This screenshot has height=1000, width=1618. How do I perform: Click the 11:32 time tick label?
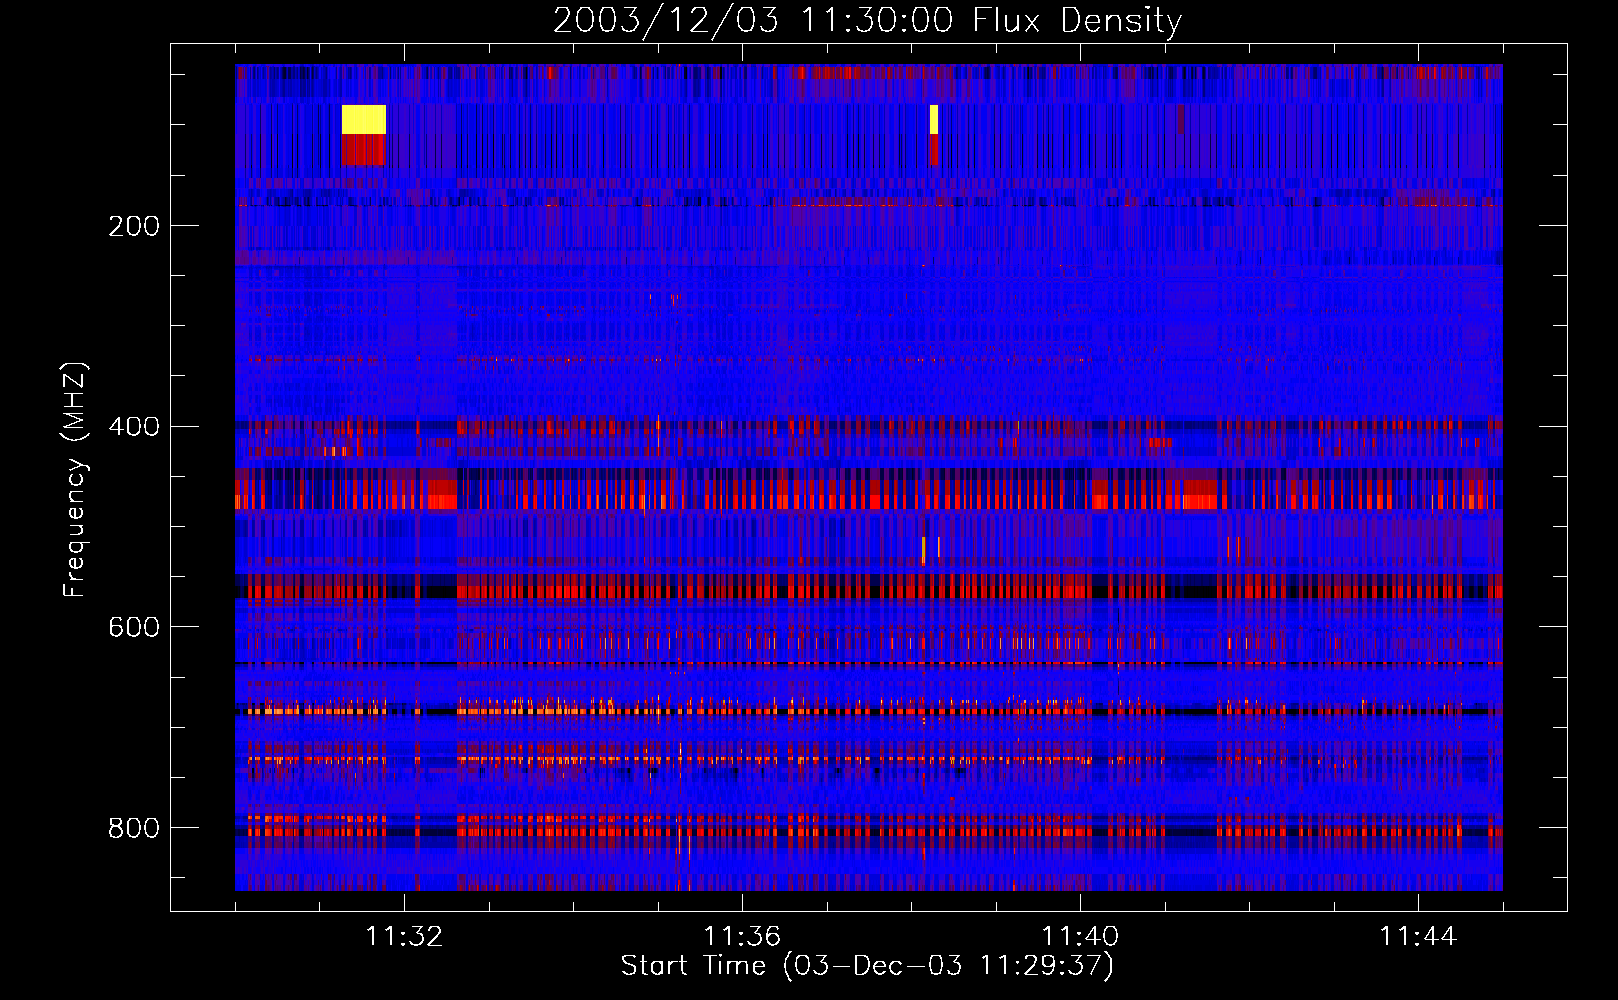tap(404, 937)
